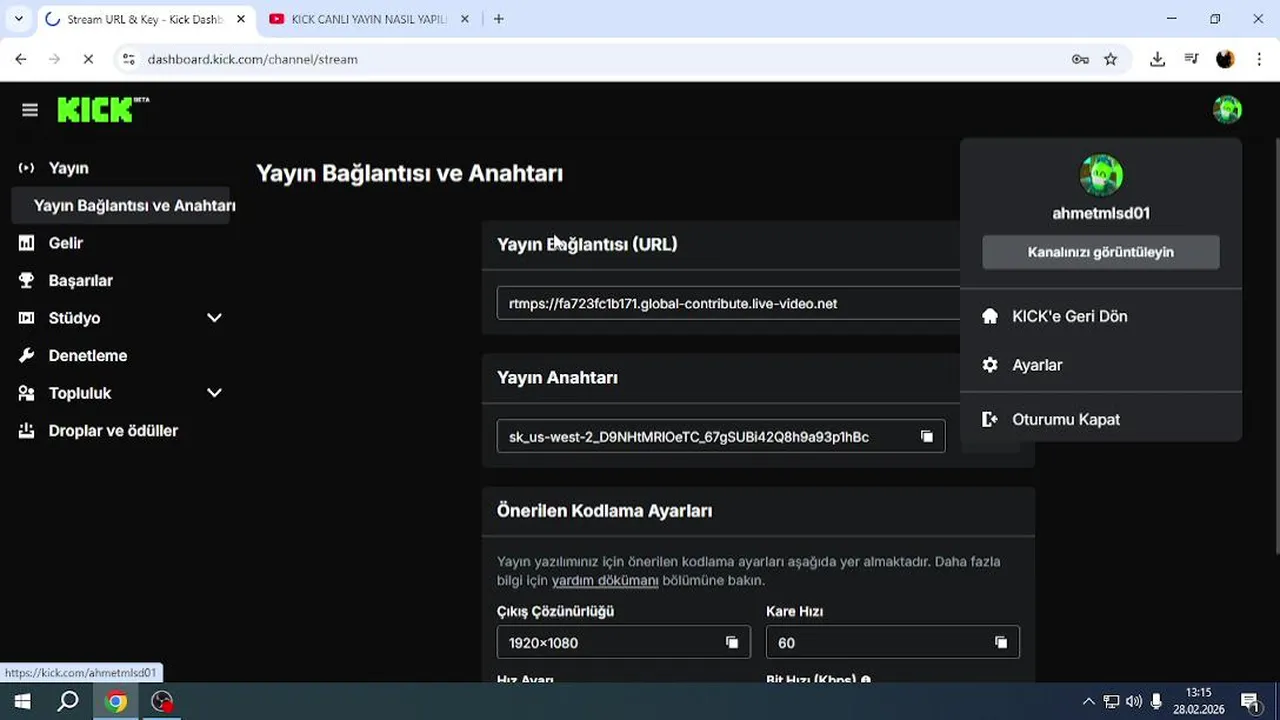Select KICK'e Geri Dön menu entry
Viewport: 1280px width, 720px height.
[1101, 316]
